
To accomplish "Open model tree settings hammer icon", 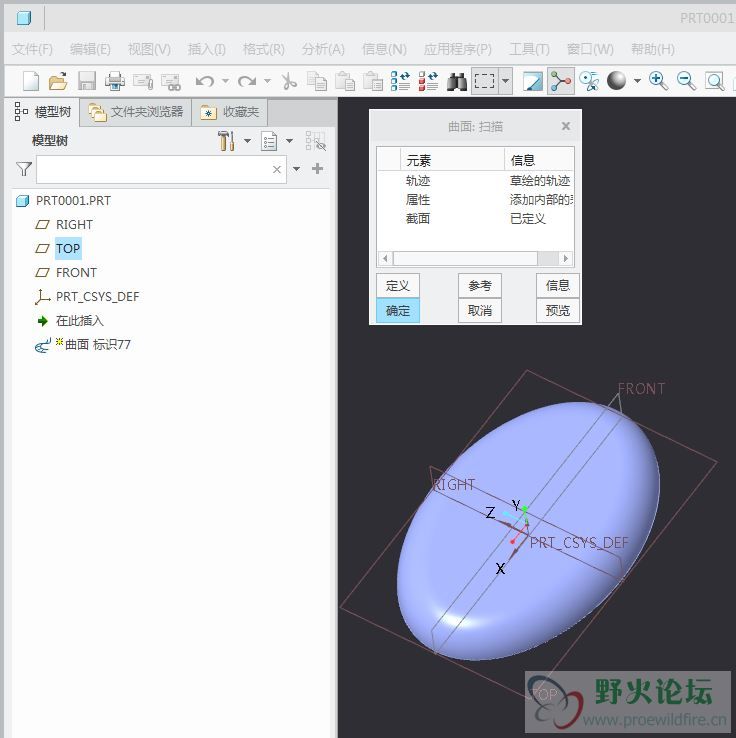I will click(227, 141).
